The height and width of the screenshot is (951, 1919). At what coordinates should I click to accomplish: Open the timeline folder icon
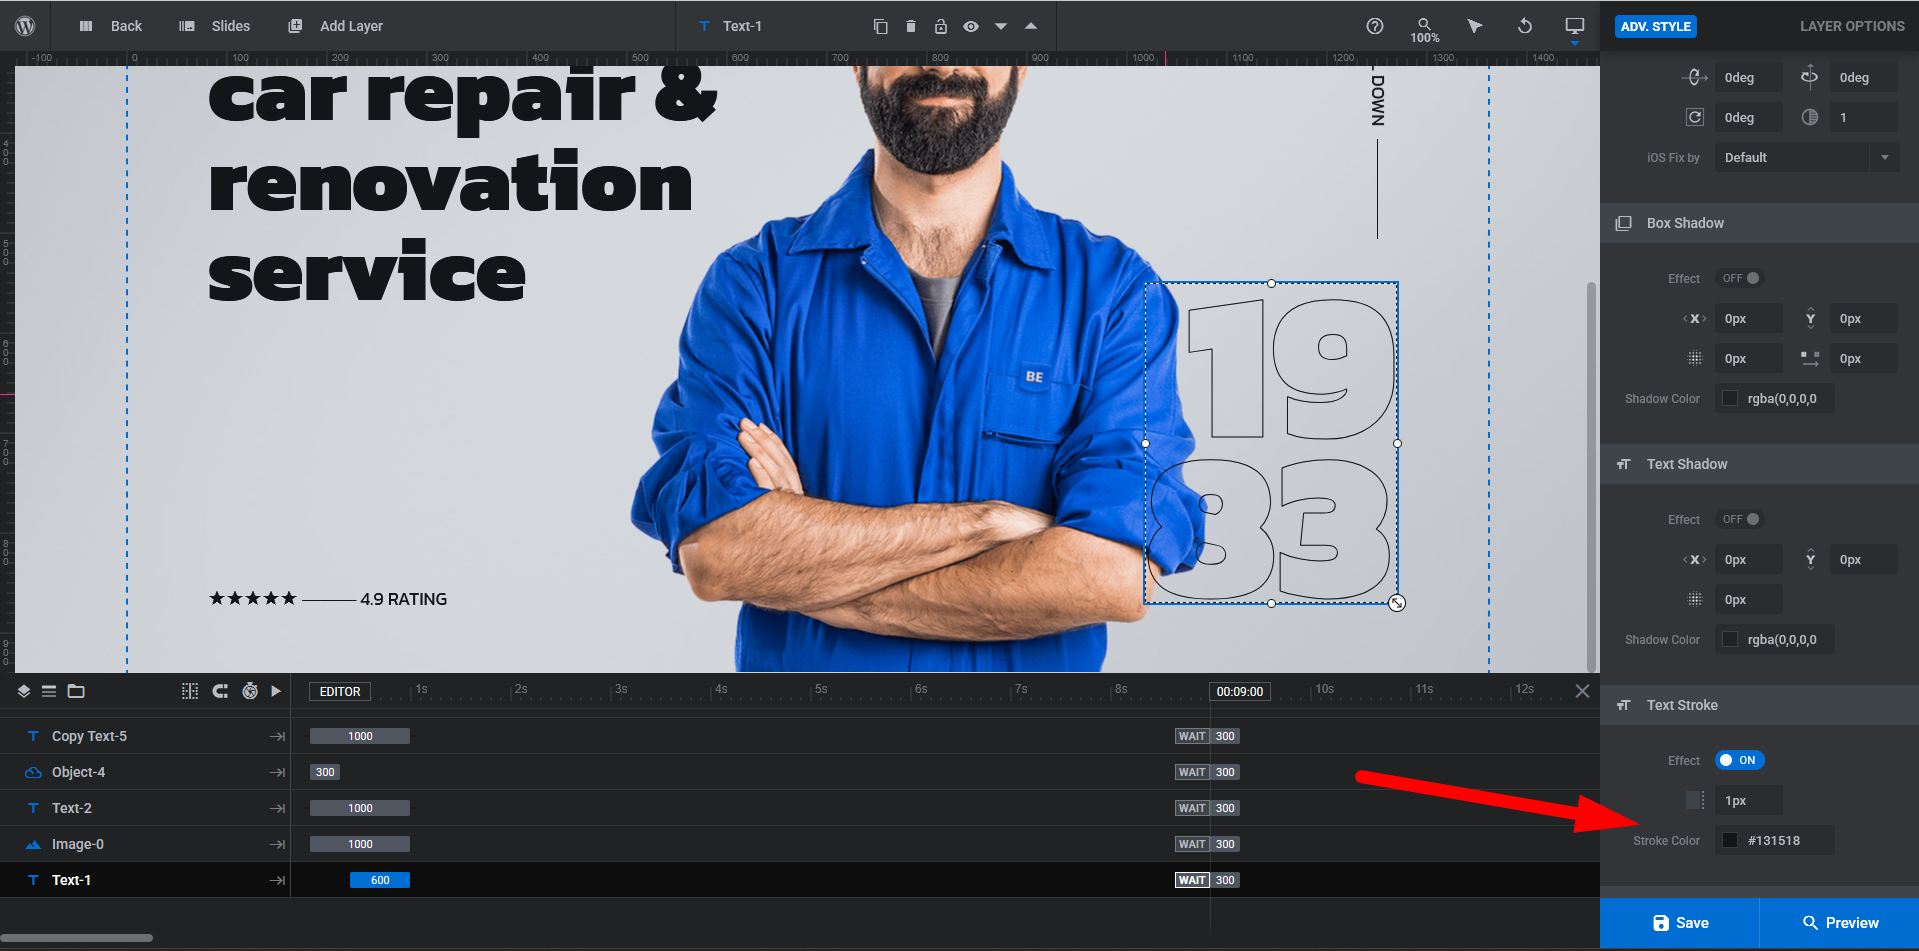click(x=76, y=691)
